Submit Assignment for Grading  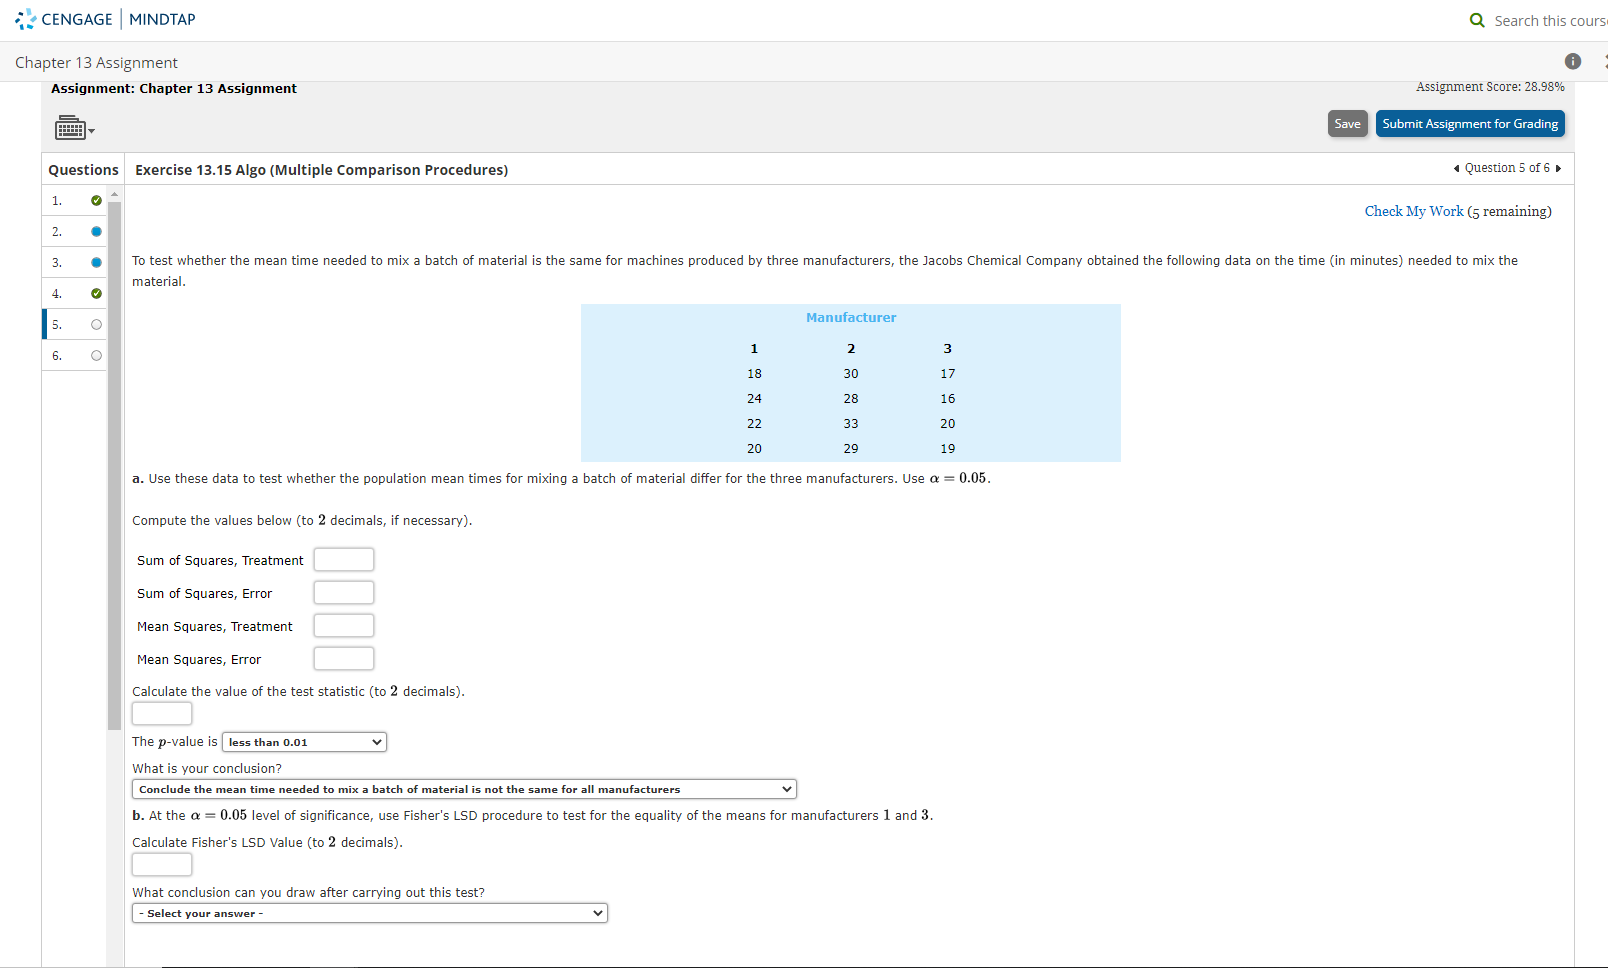(x=1470, y=124)
